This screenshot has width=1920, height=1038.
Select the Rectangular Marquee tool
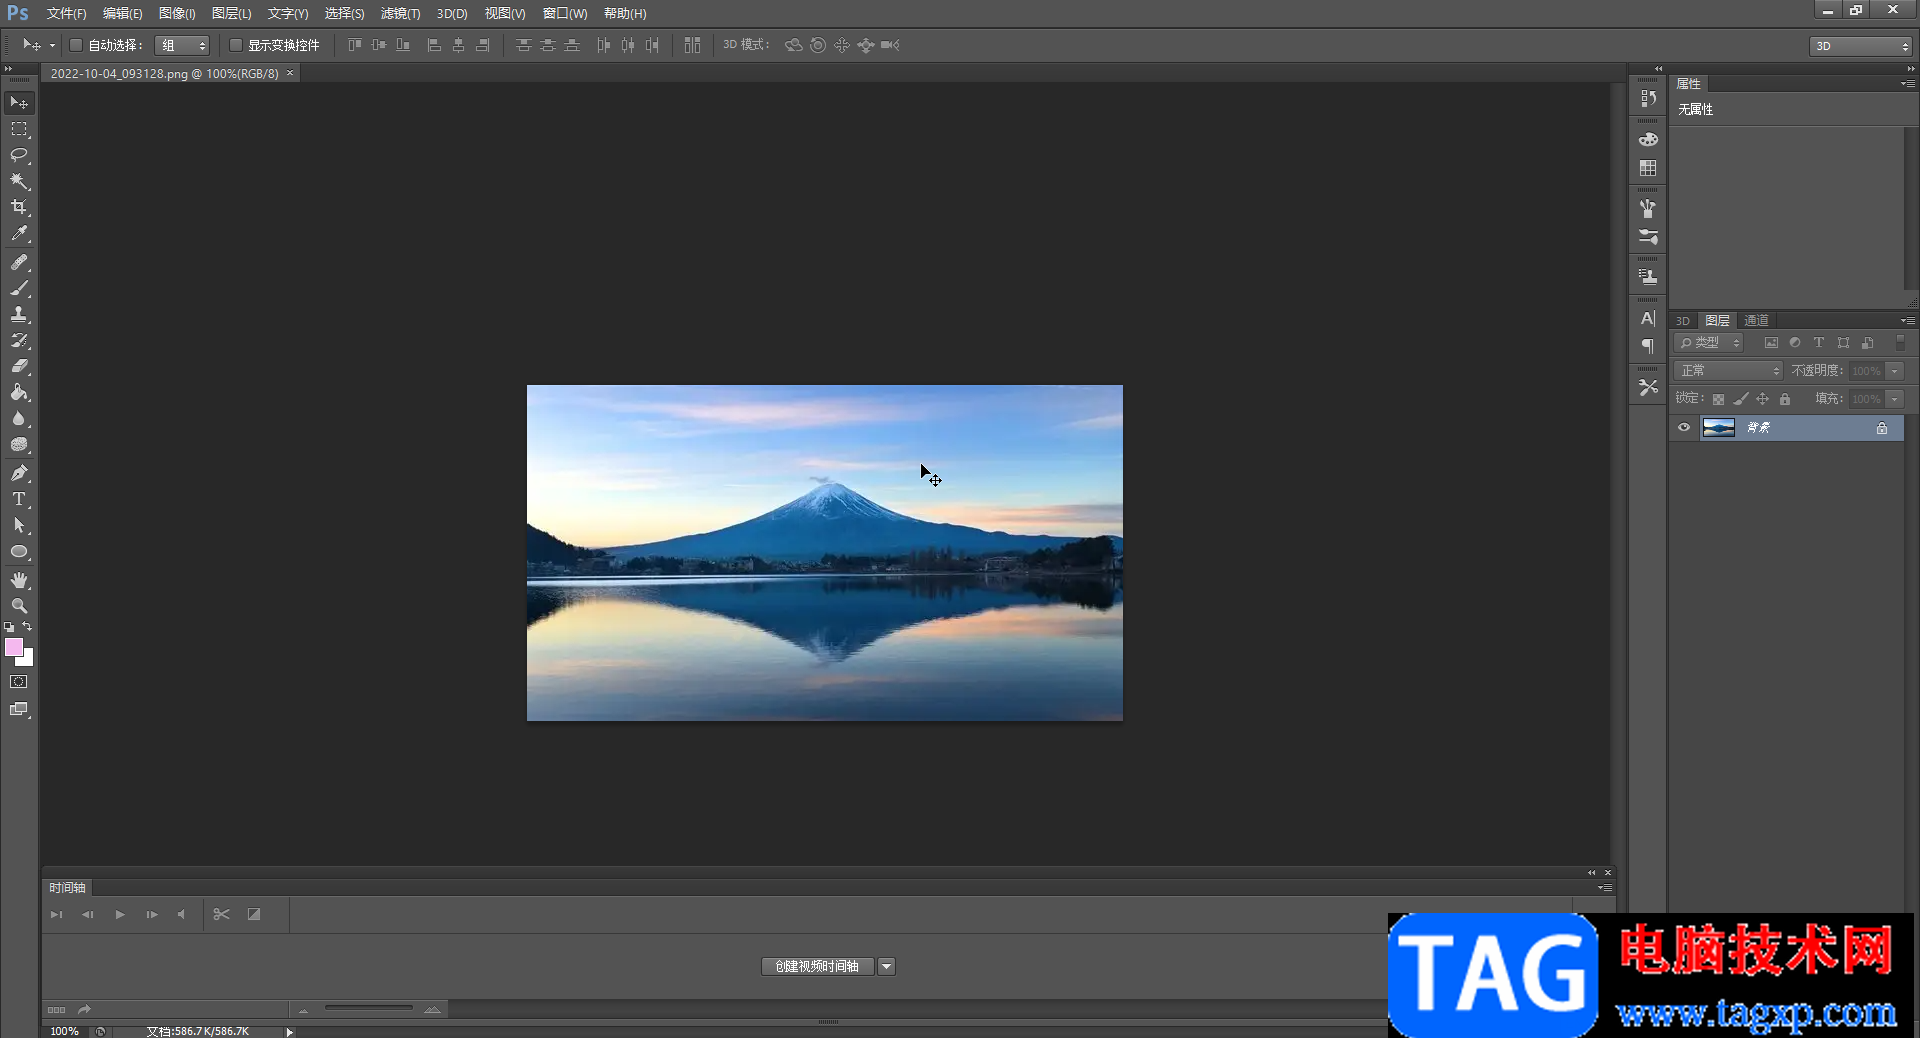[x=19, y=129]
